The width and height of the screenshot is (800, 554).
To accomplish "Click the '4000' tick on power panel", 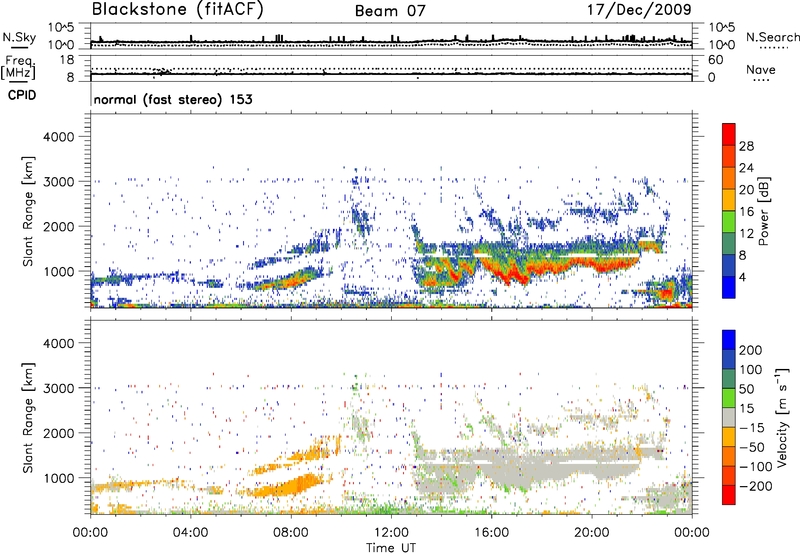I will point(58,137).
